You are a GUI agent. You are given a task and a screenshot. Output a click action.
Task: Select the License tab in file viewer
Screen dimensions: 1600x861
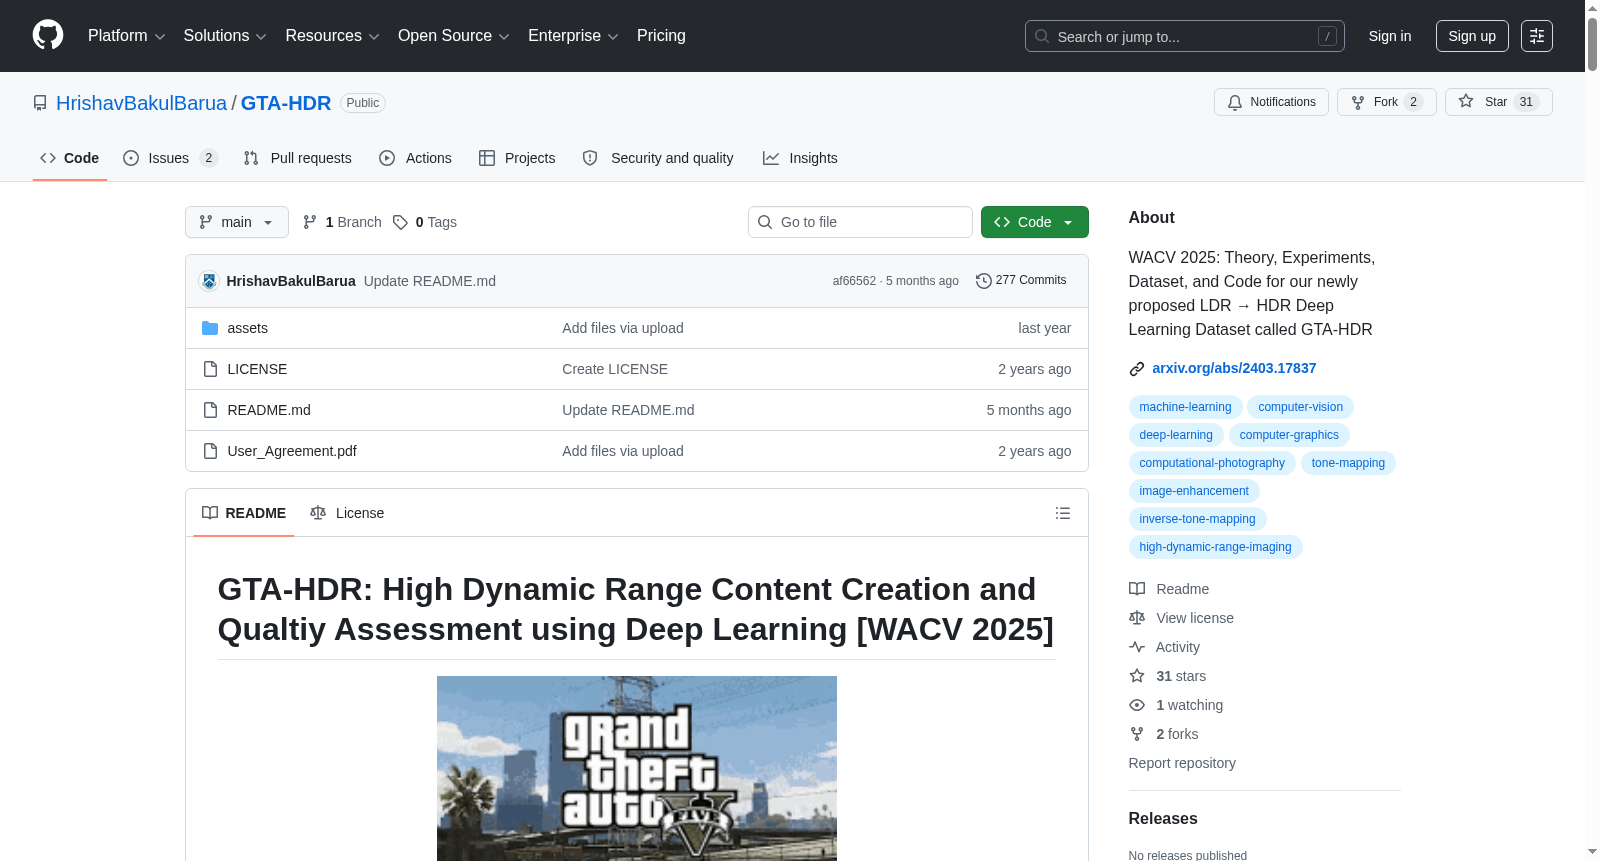tap(347, 513)
